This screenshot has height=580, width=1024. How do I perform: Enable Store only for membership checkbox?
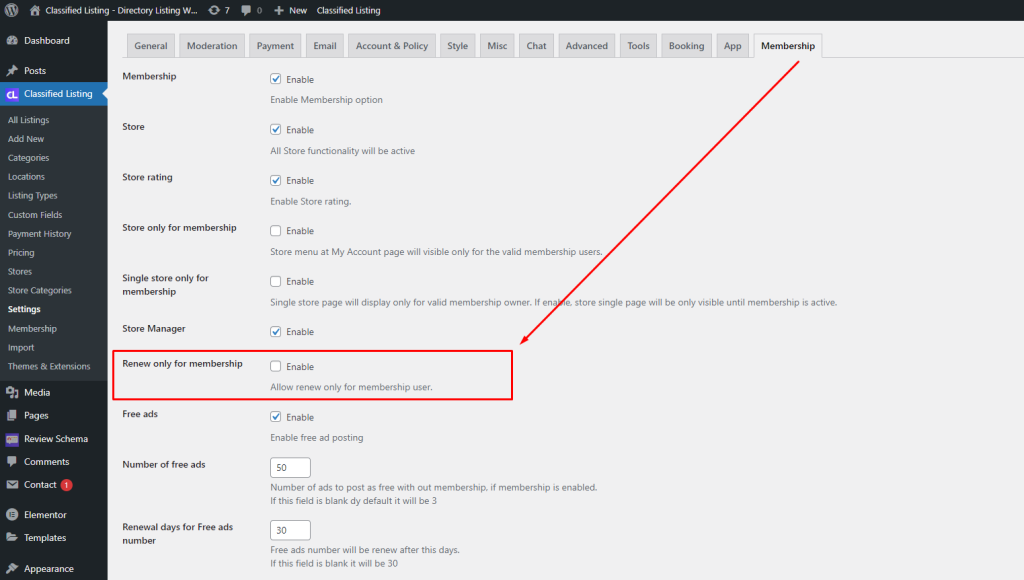click(276, 231)
